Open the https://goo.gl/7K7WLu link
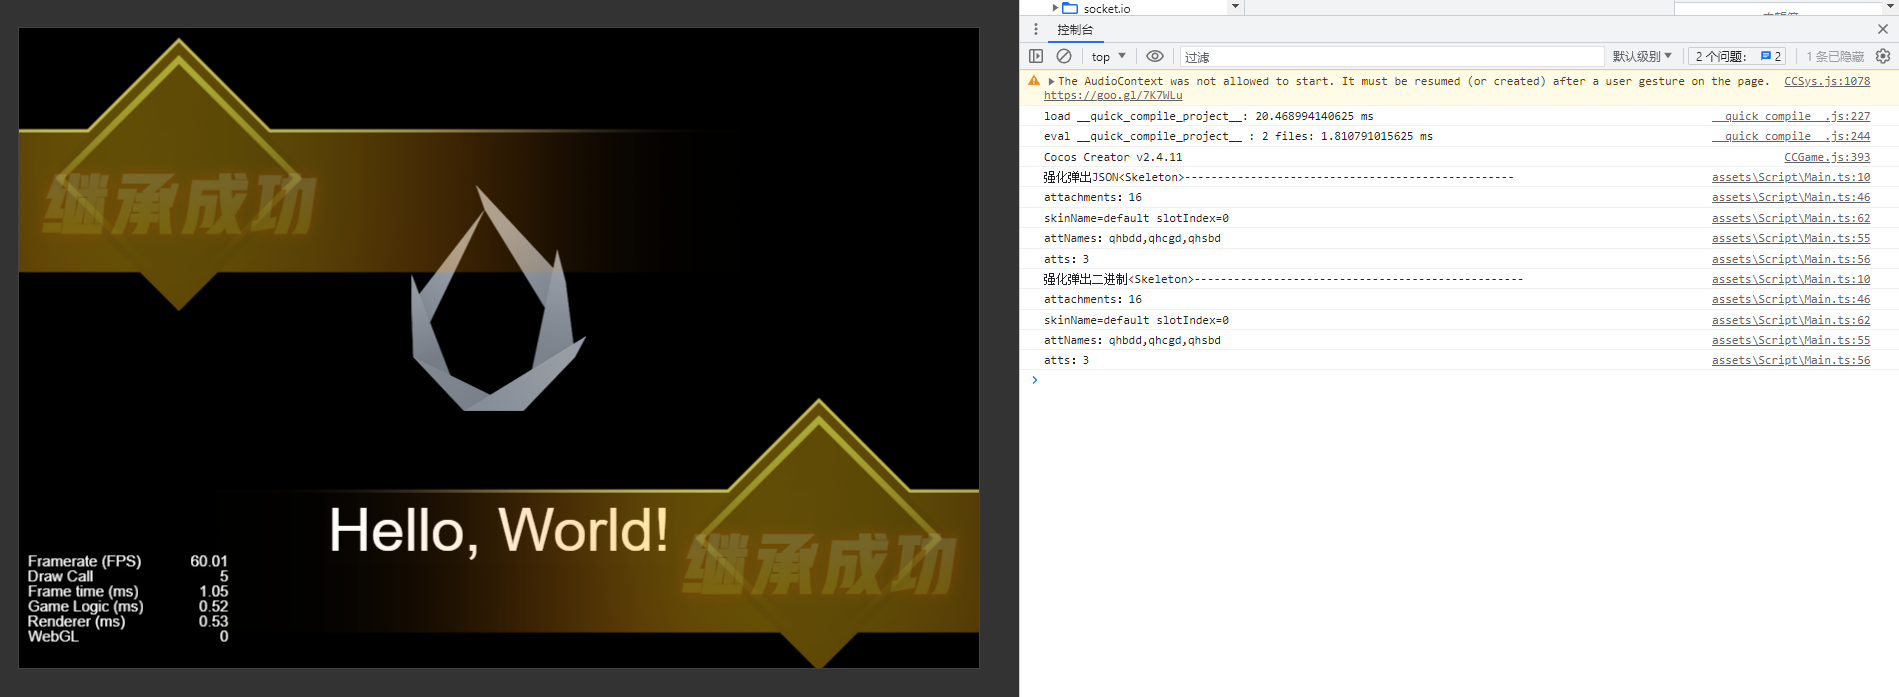This screenshot has width=1899, height=697. [1113, 95]
